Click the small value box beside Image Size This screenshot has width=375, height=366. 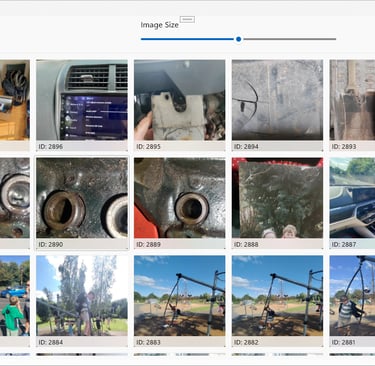(187, 19)
